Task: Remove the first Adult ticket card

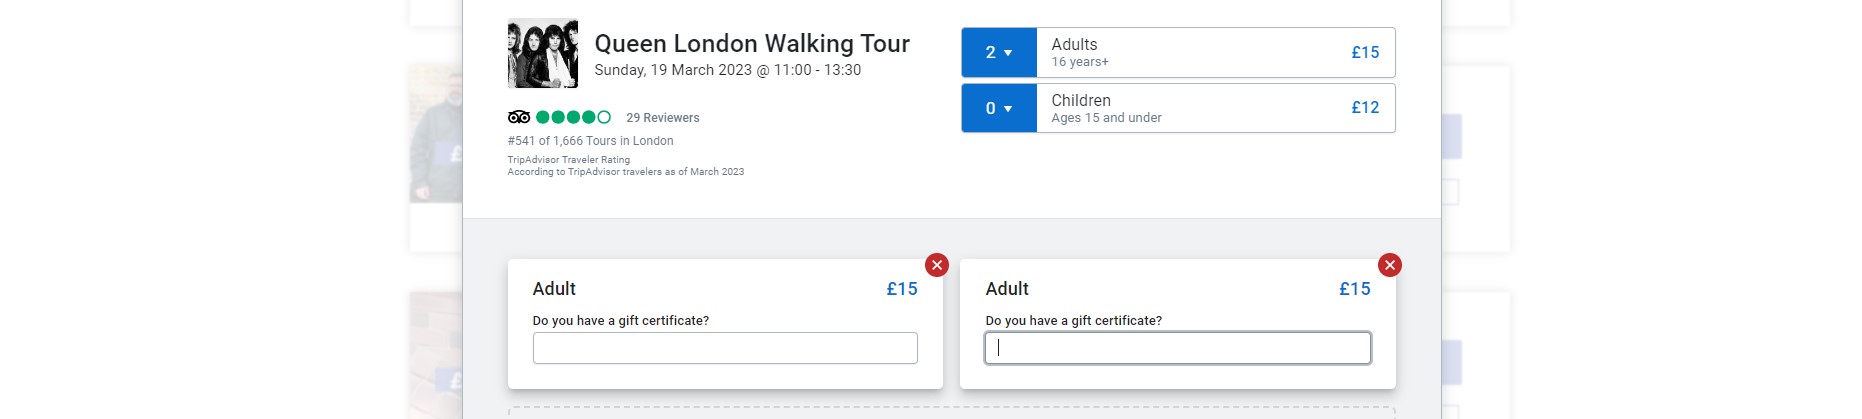Action: pos(936,265)
